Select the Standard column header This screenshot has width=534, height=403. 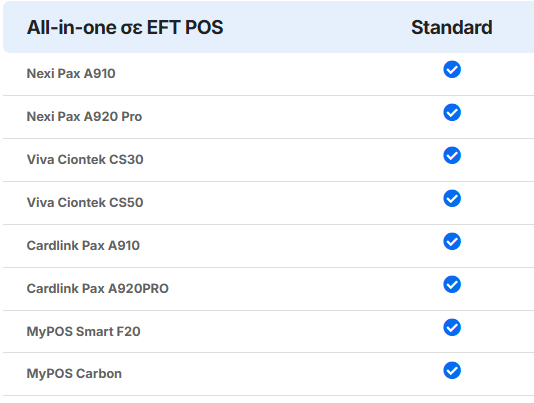tap(452, 27)
